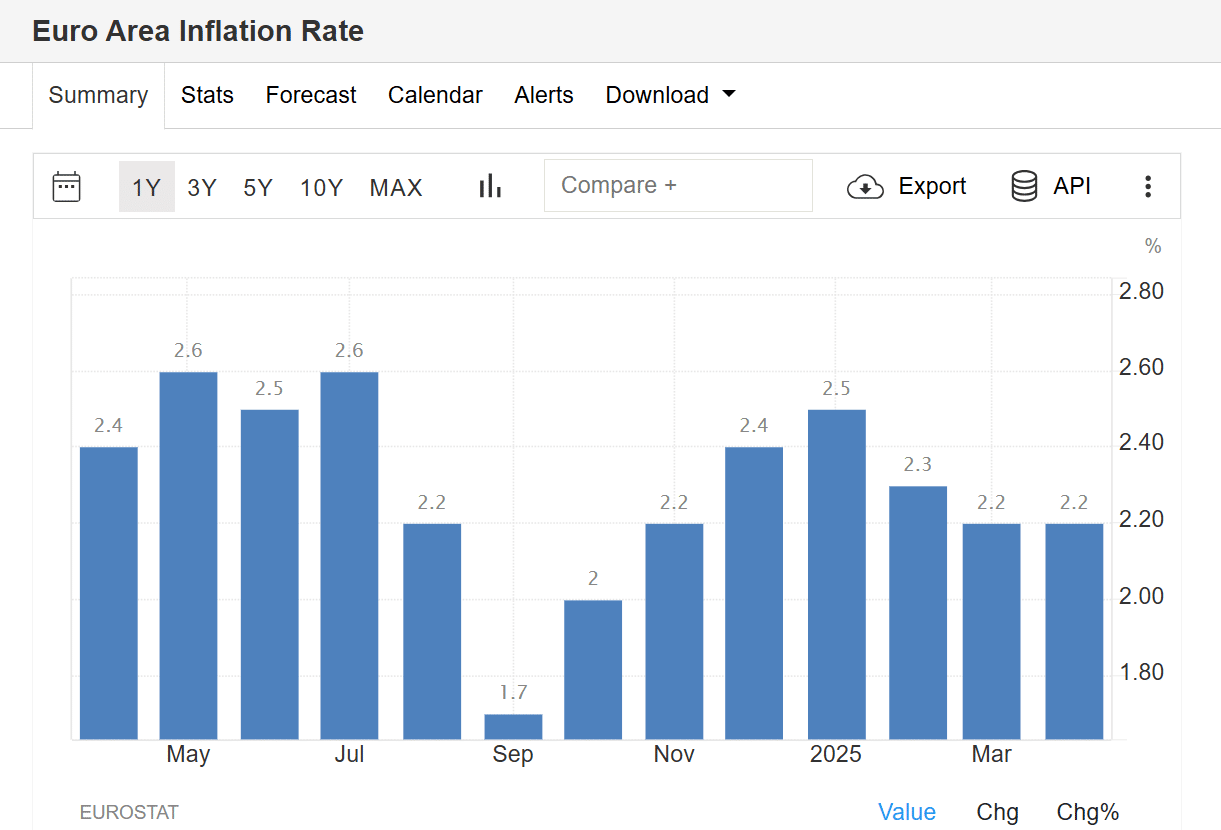Show the MAX time range
The width and height of the screenshot is (1221, 830).
tap(396, 187)
